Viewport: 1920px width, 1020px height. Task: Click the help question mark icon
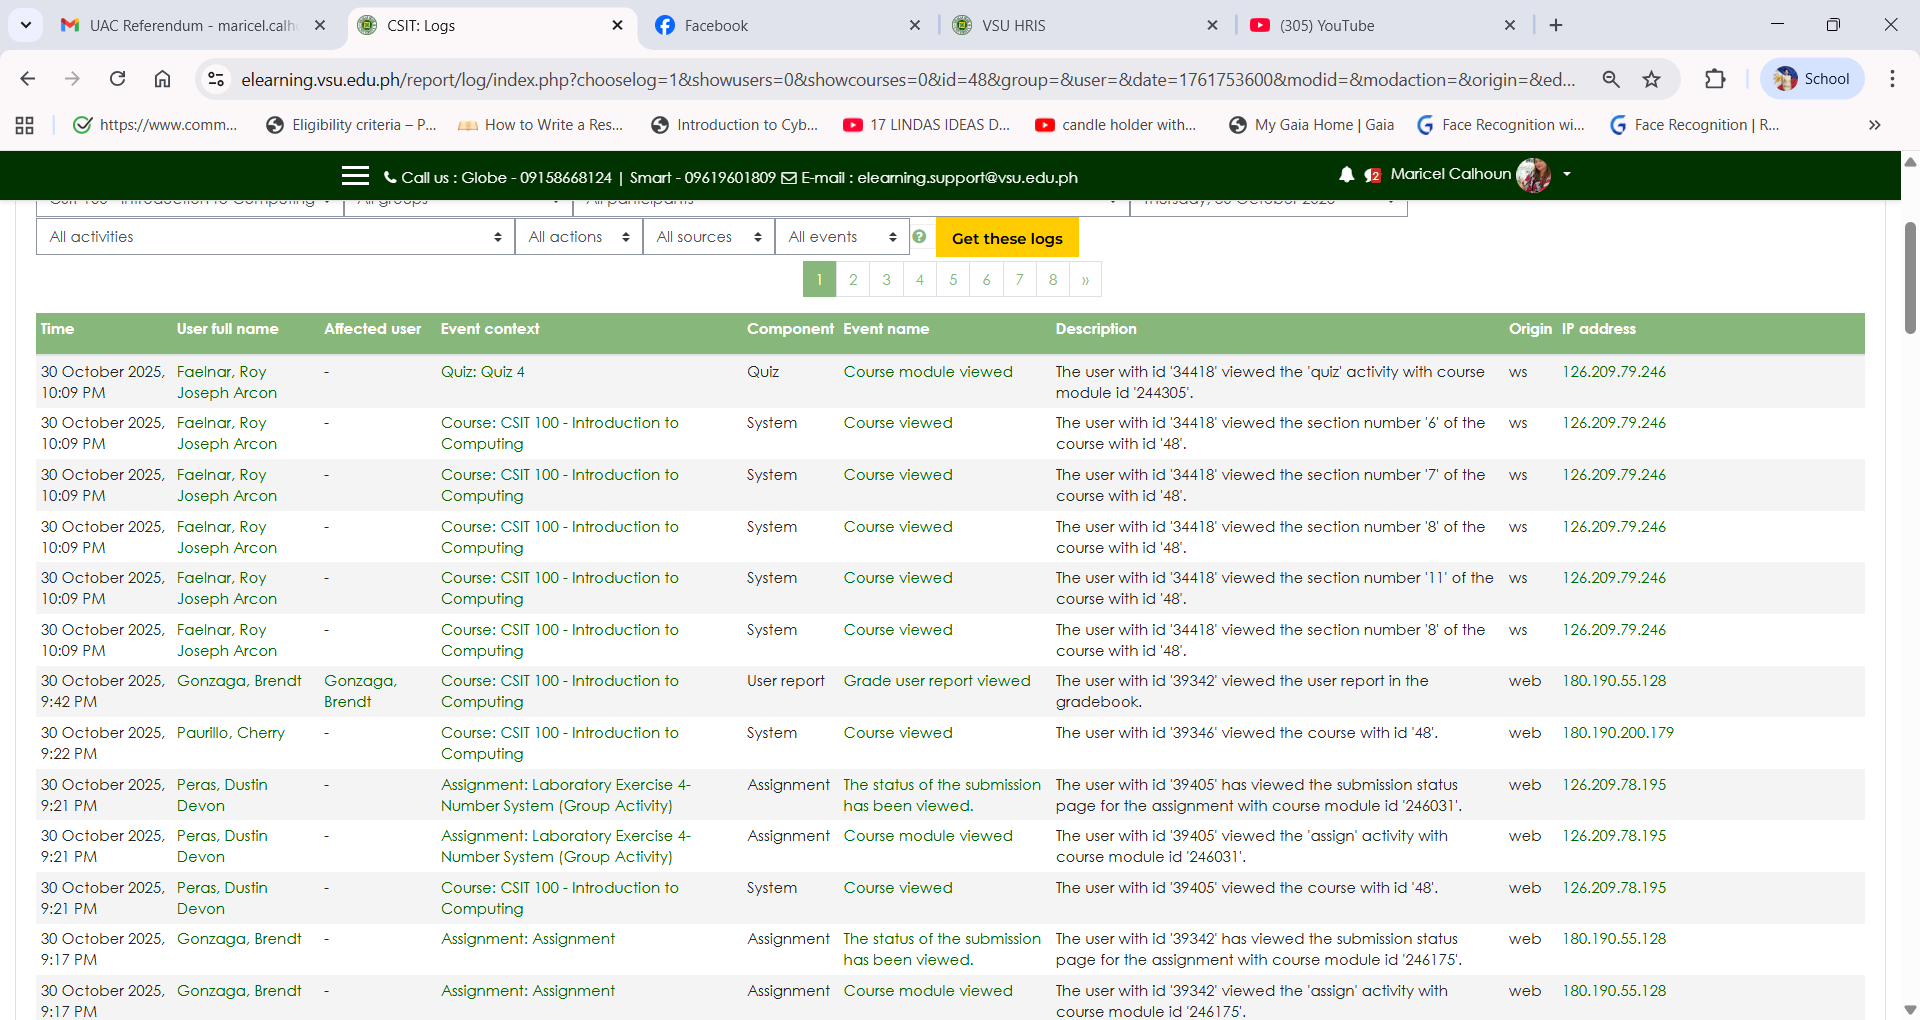coord(919,237)
